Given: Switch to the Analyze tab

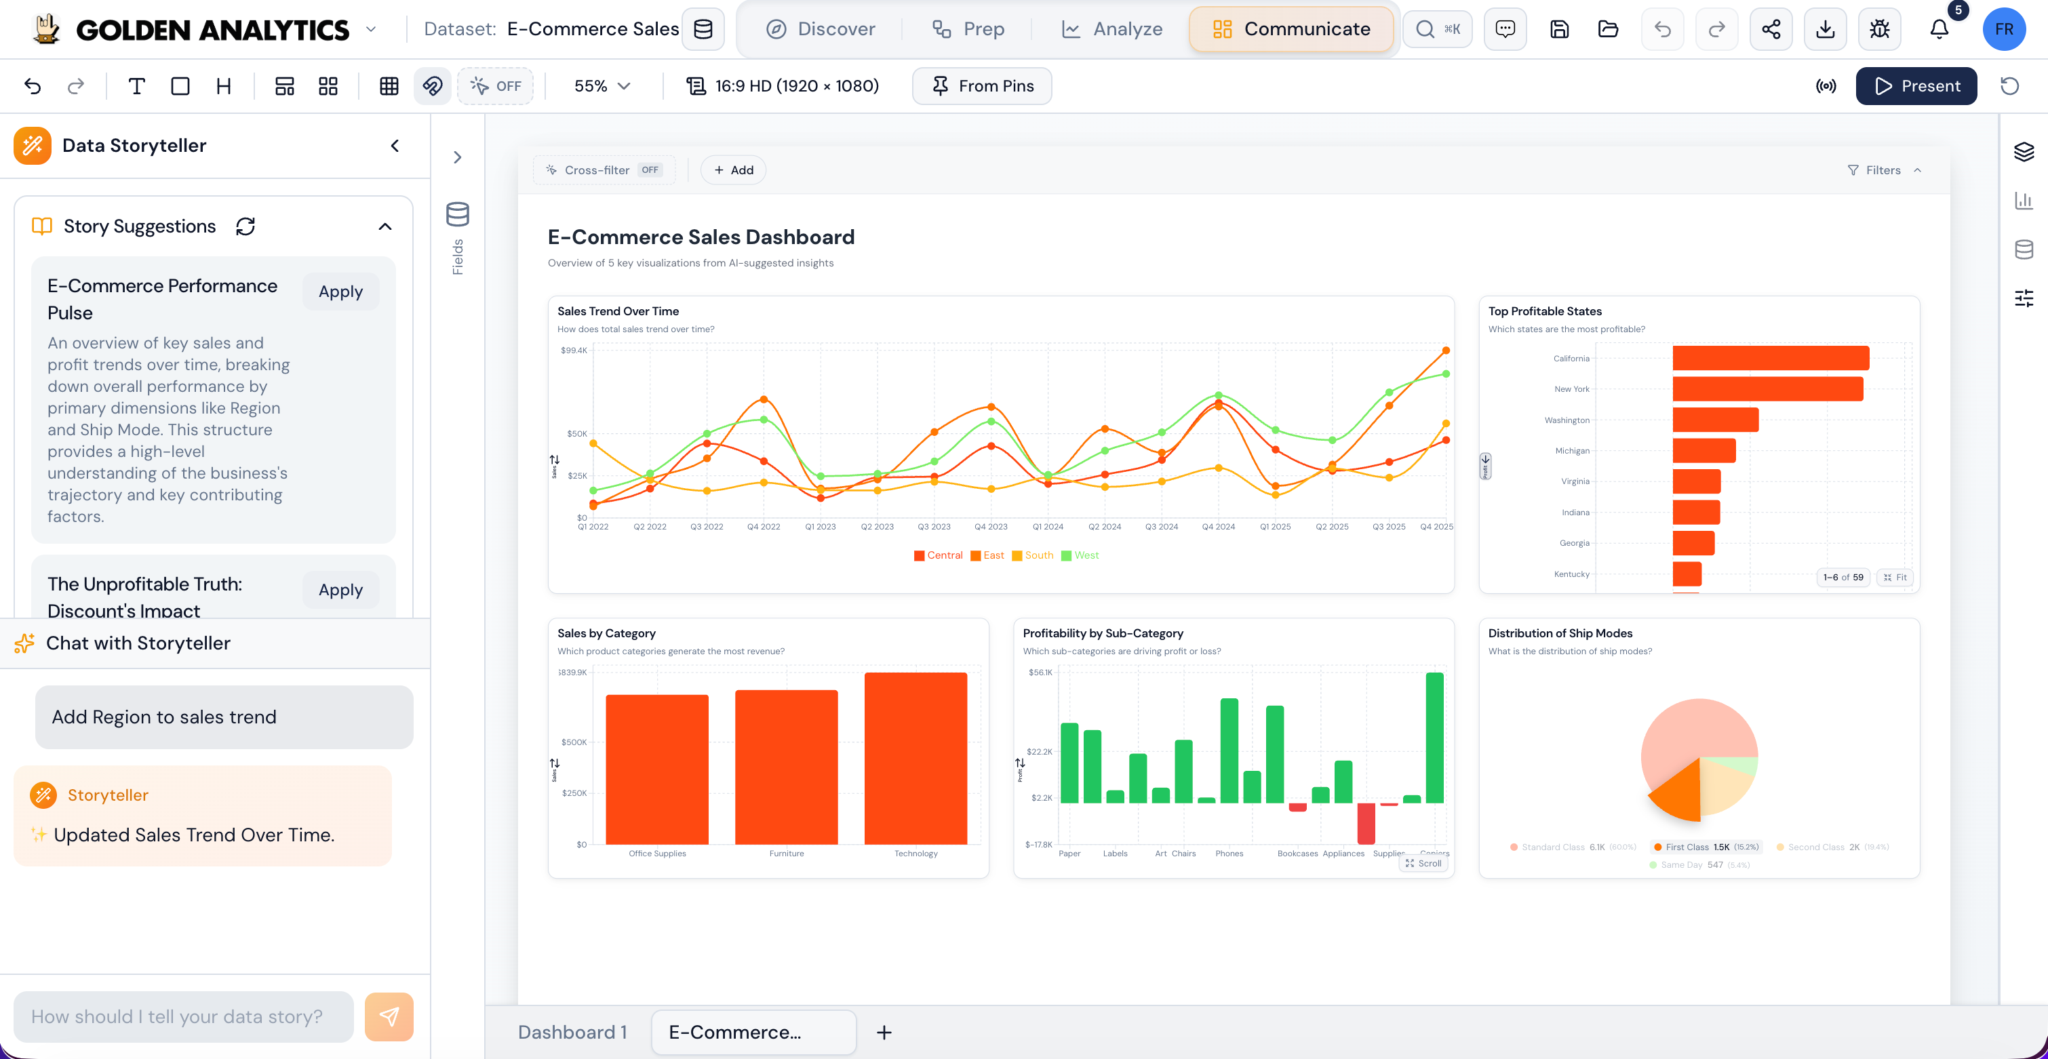Looking at the screenshot, I should click(x=1112, y=29).
